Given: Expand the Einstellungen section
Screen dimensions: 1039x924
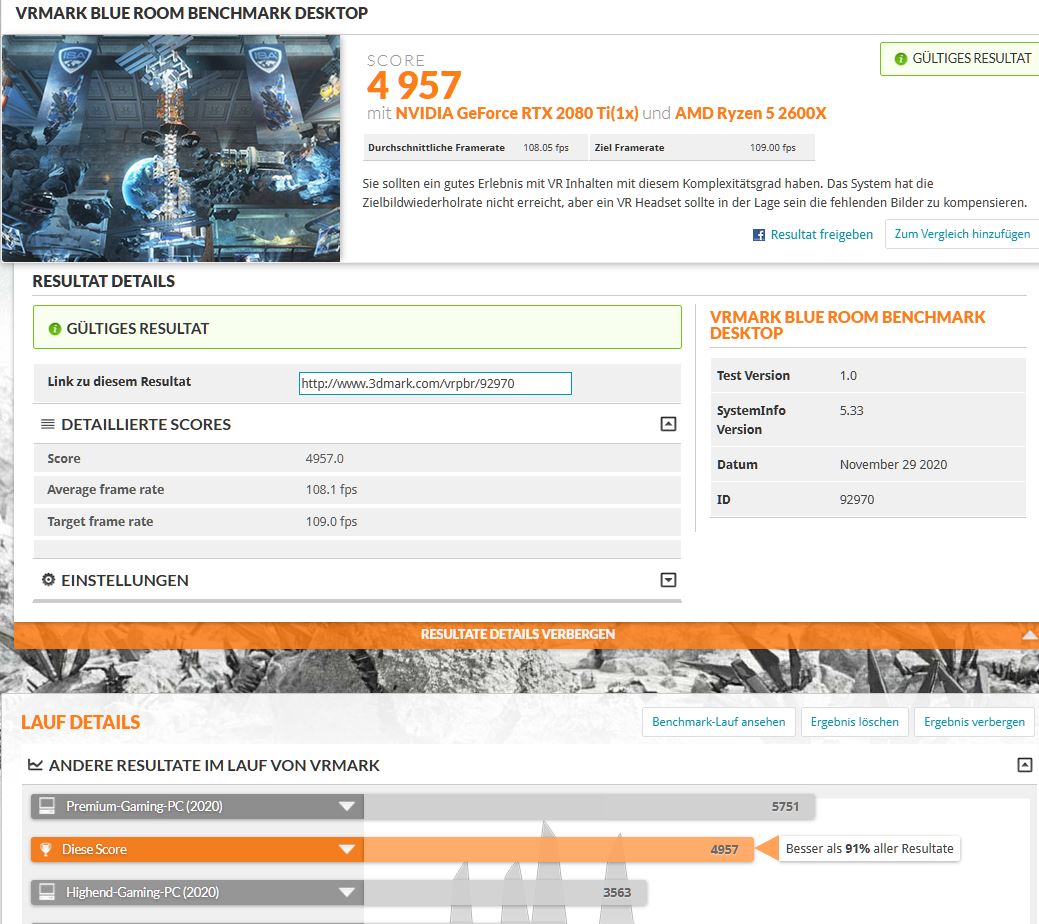Looking at the screenshot, I should tap(669, 580).
